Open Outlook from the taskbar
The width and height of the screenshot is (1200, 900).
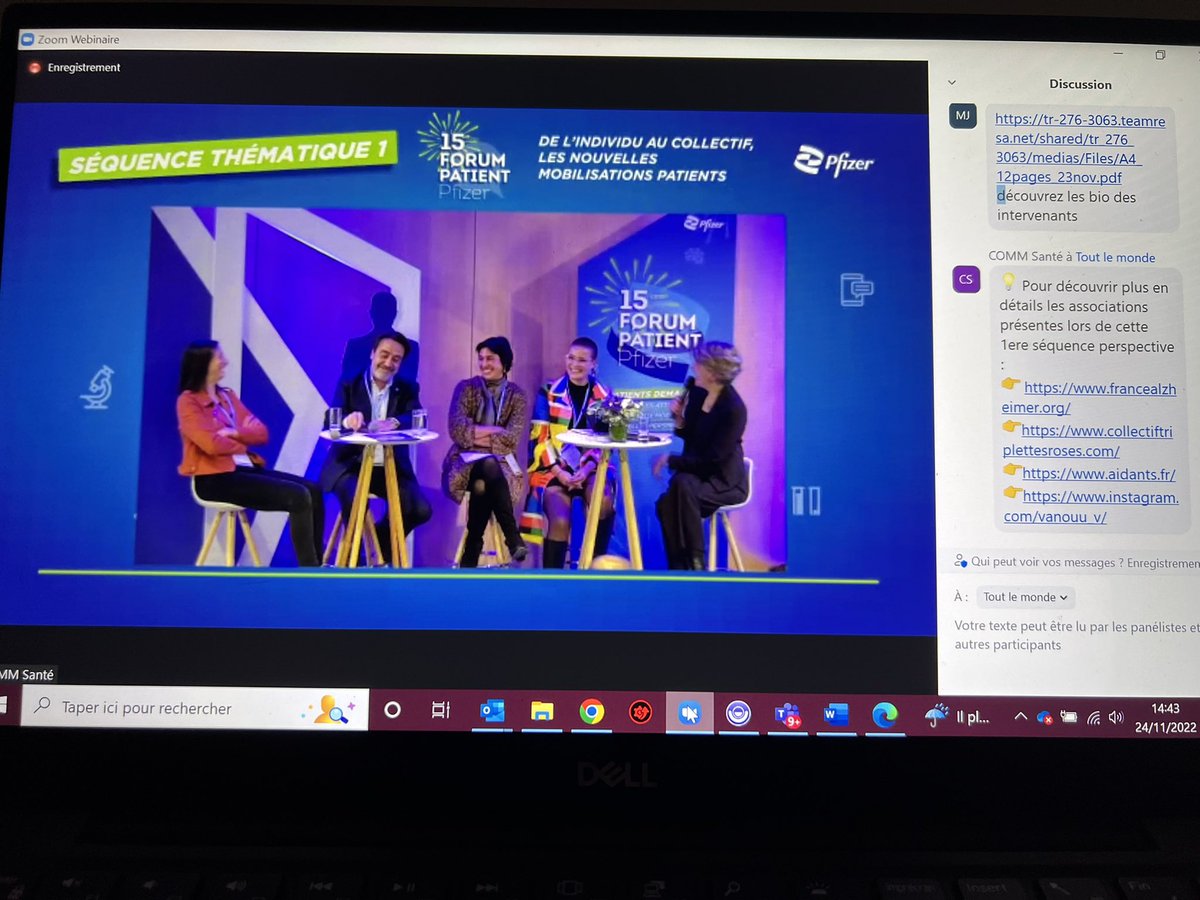492,711
